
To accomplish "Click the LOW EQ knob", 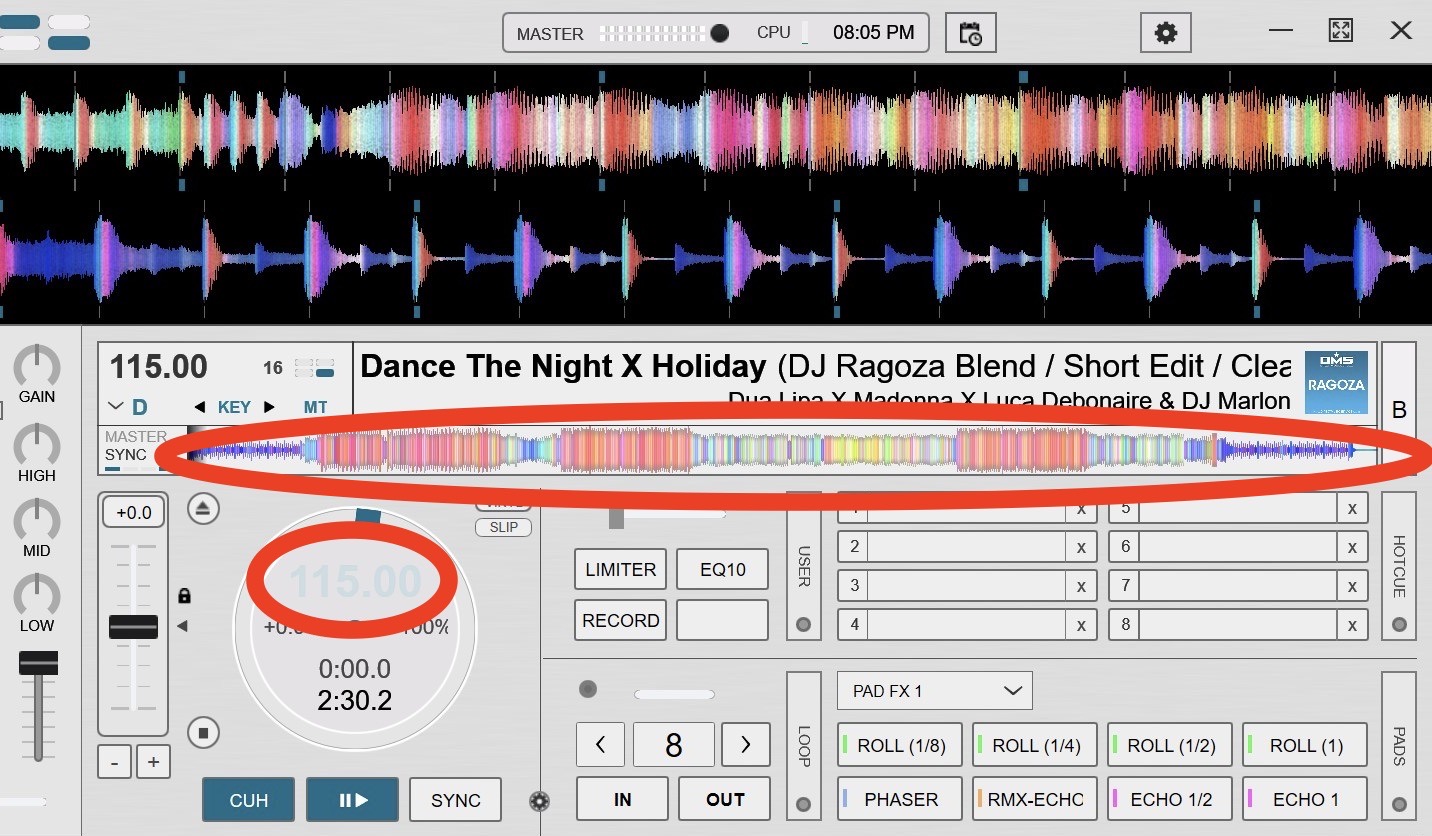I will [37, 596].
